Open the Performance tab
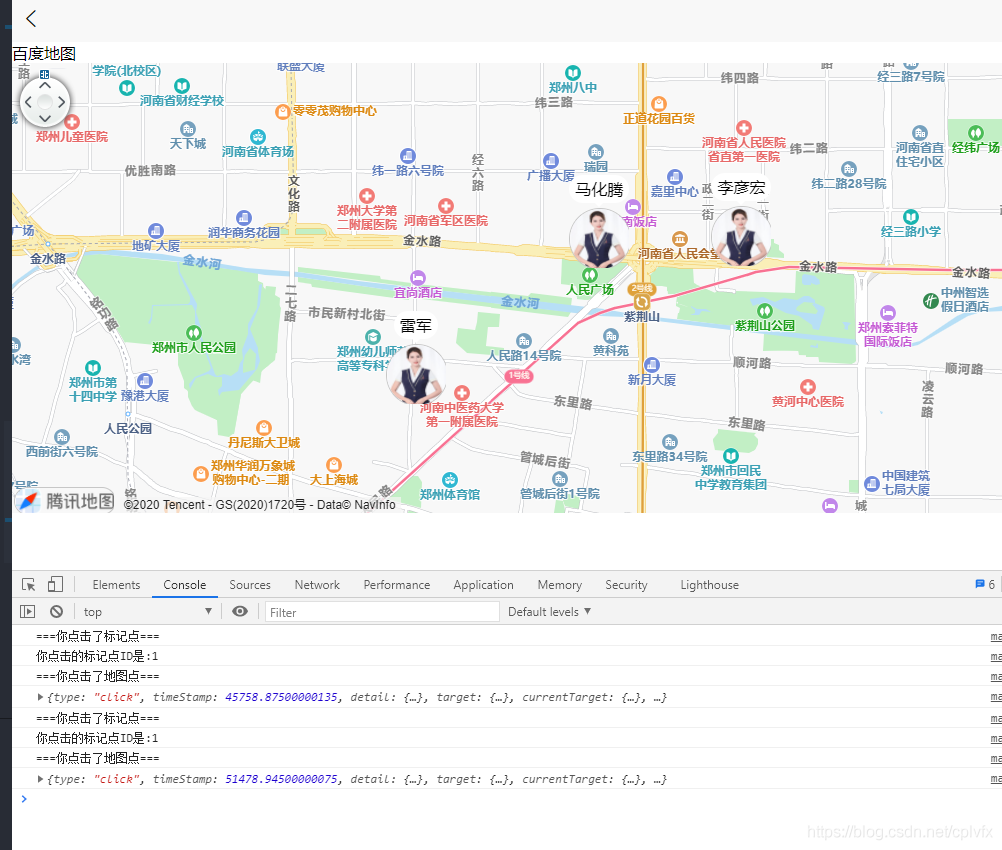The image size is (1002, 850). 397,585
